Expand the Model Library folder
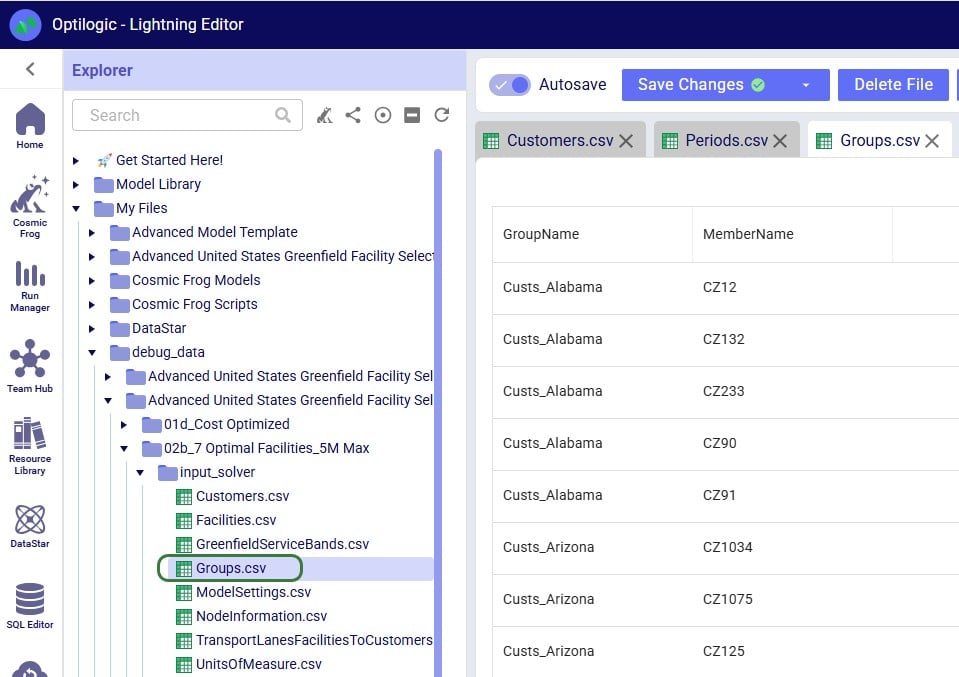 [76, 185]
